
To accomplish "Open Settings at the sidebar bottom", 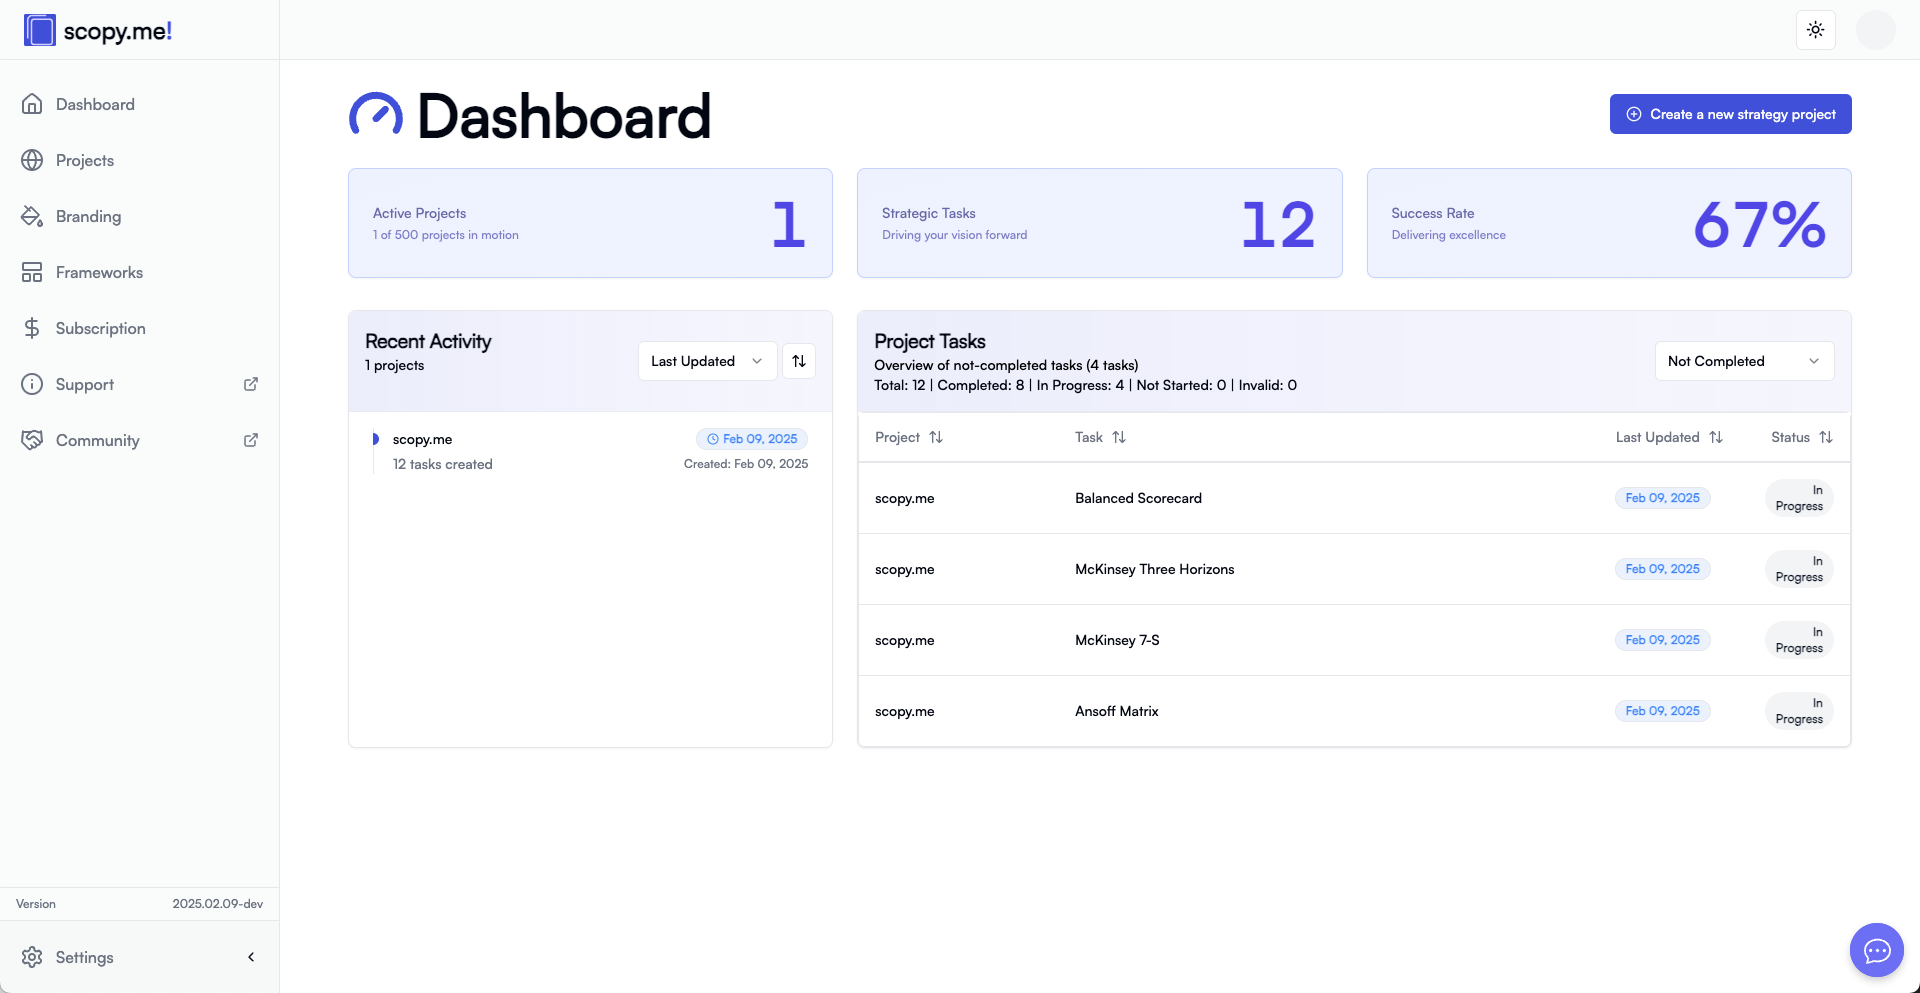I will point(85,957).
